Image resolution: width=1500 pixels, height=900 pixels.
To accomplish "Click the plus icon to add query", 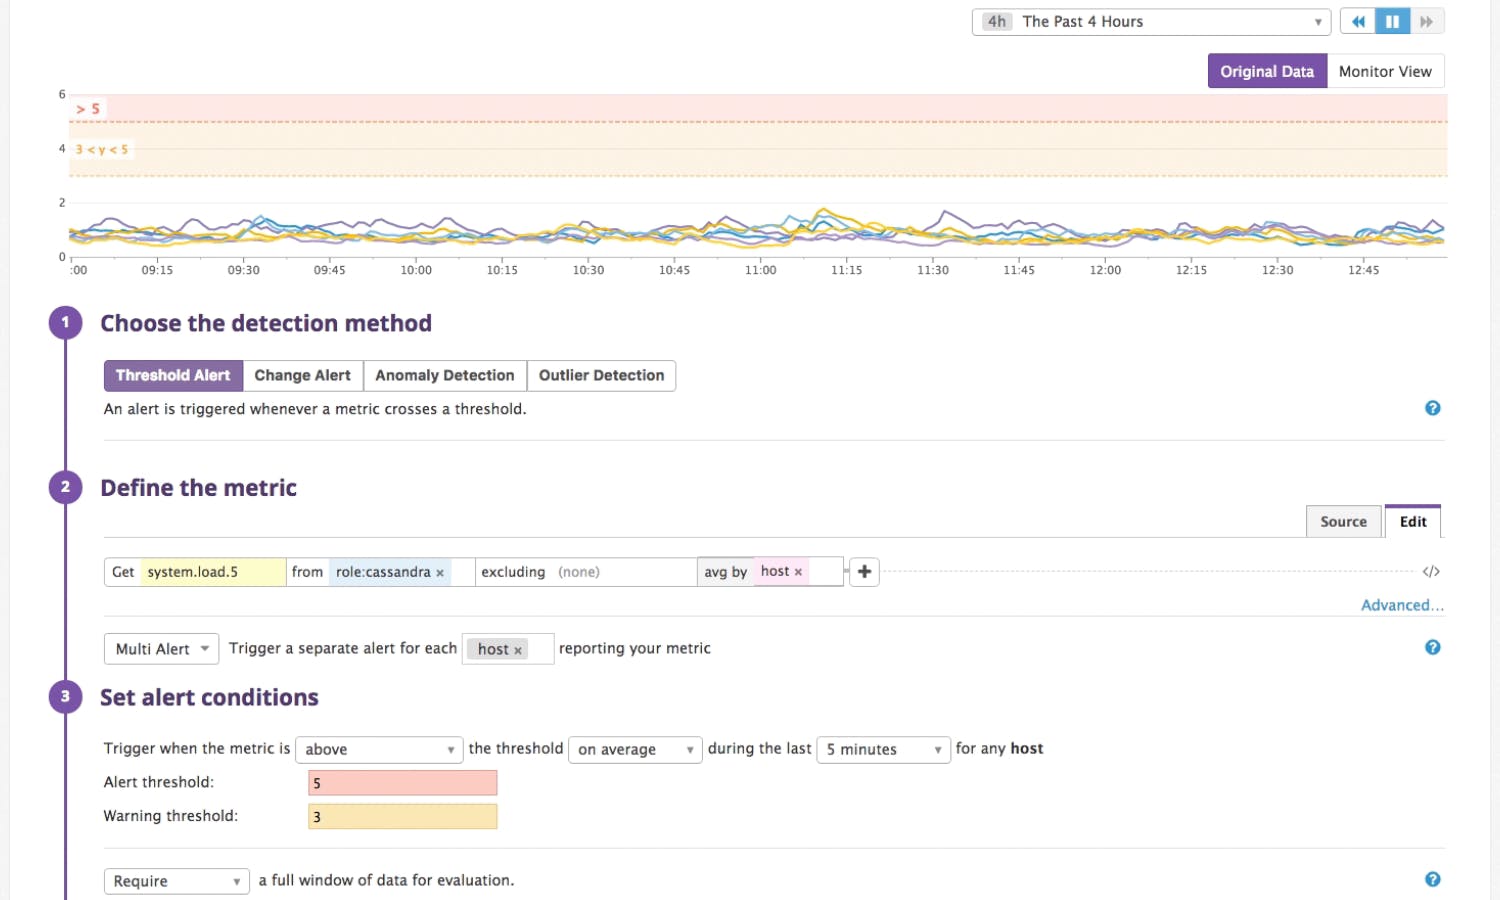I will (864, 572).
